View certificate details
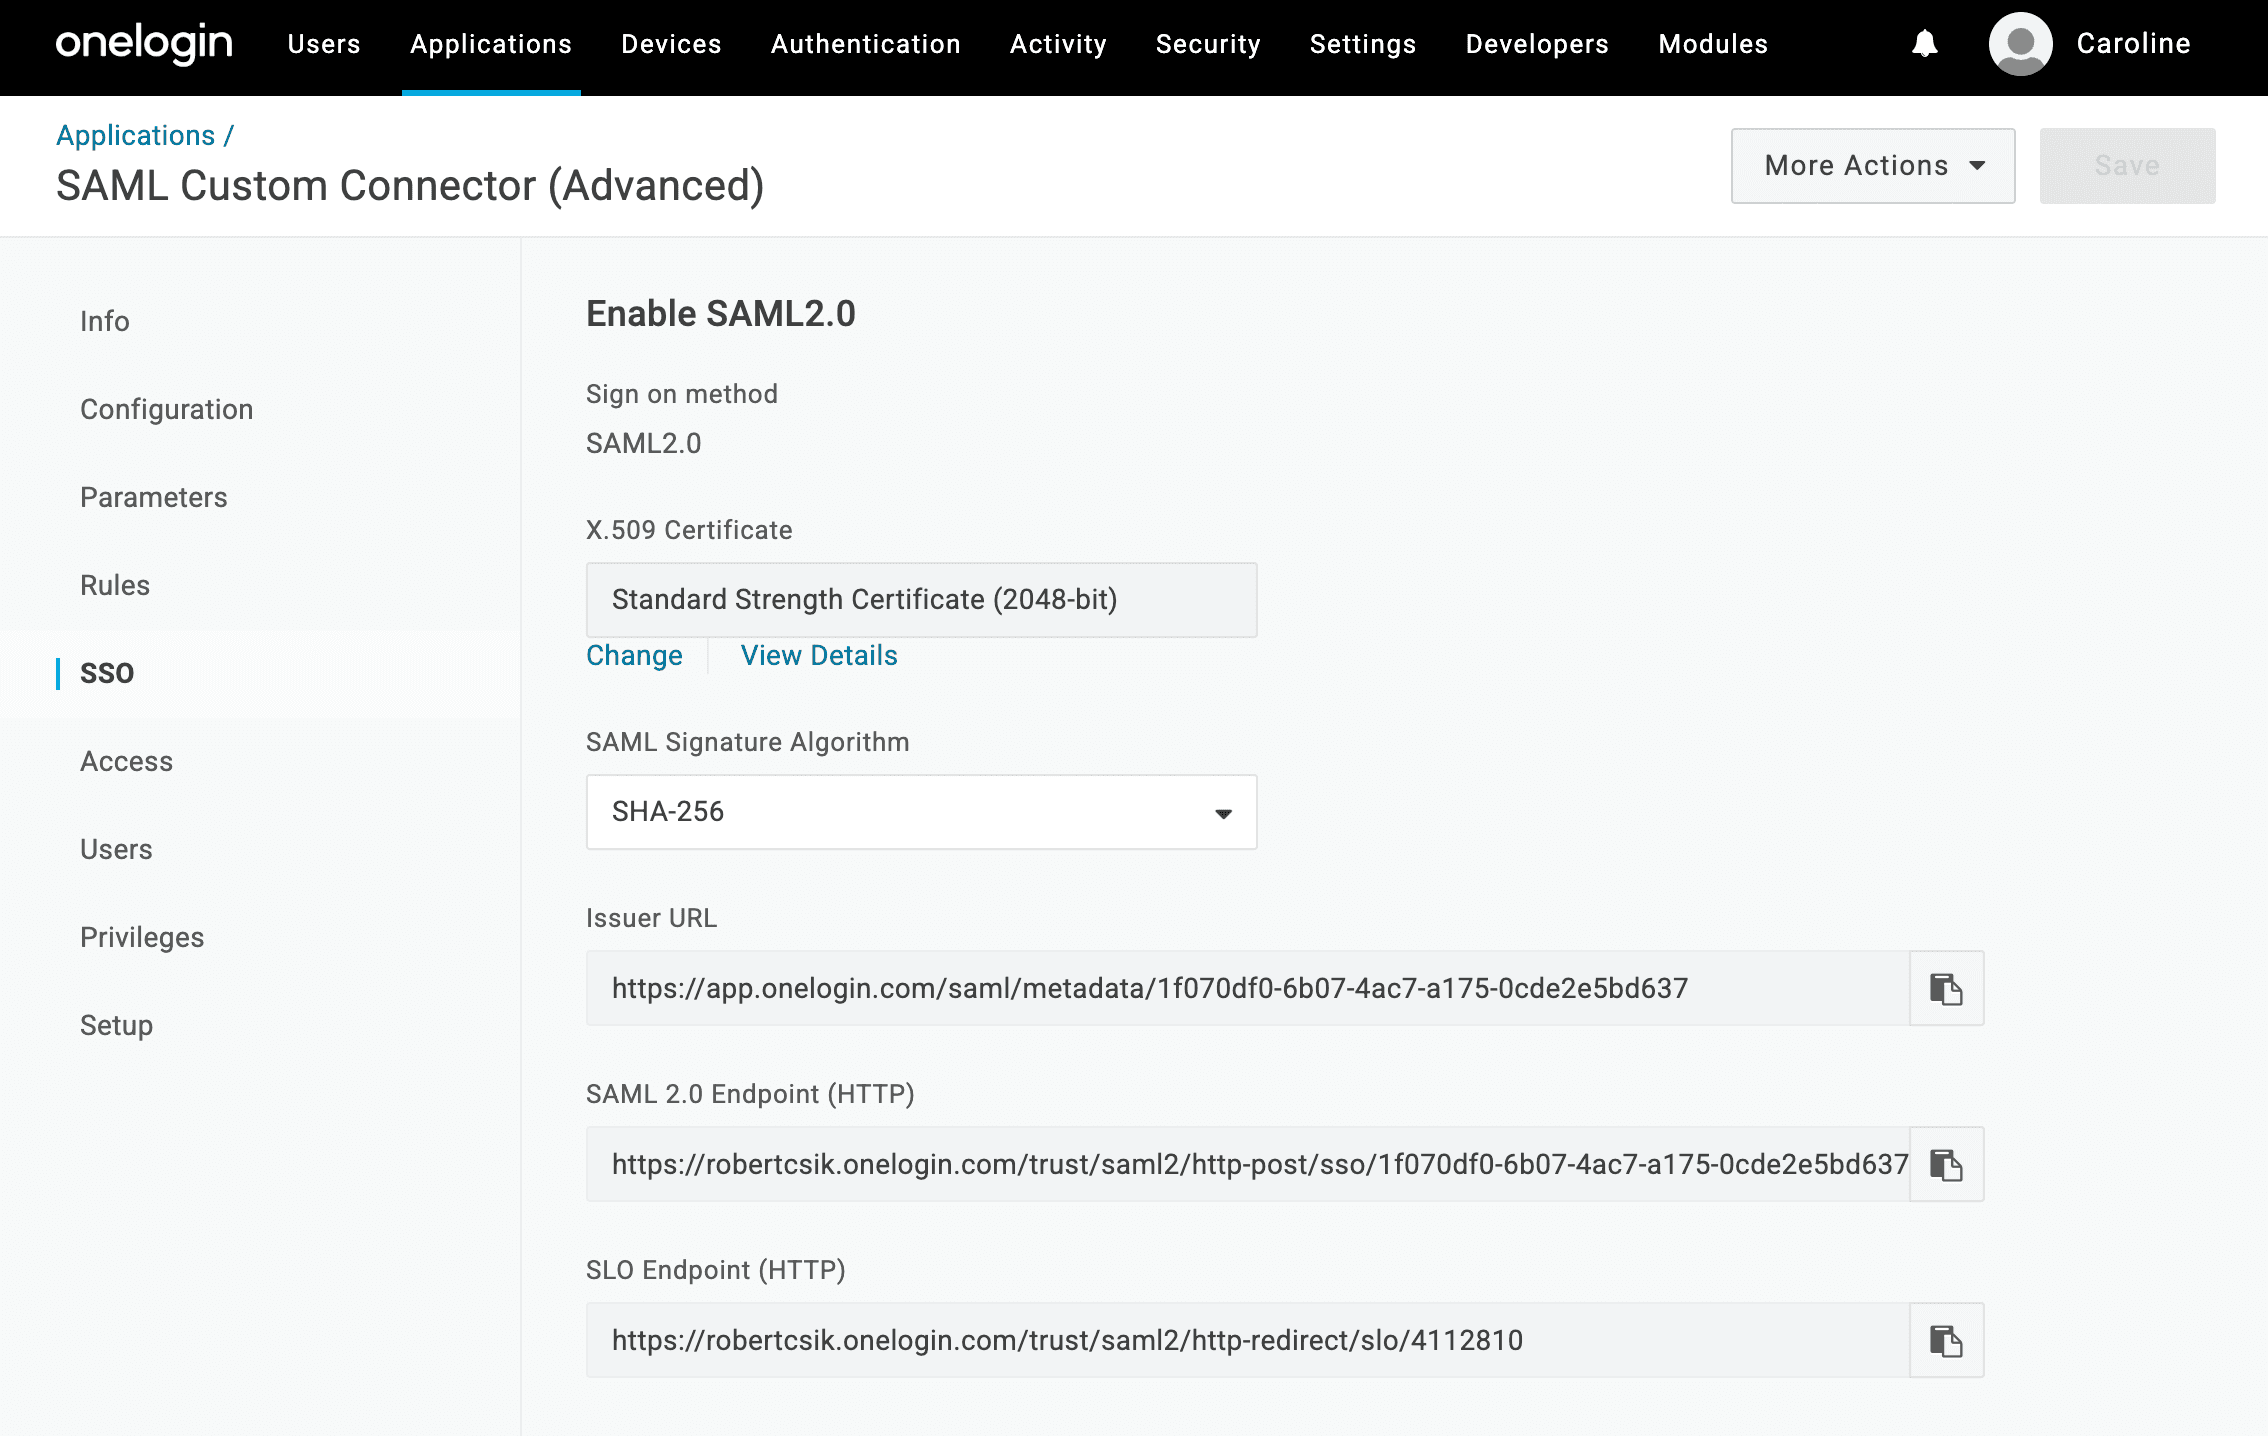The width and height of the screenshot is (2268, 1436). pos(818,655)
